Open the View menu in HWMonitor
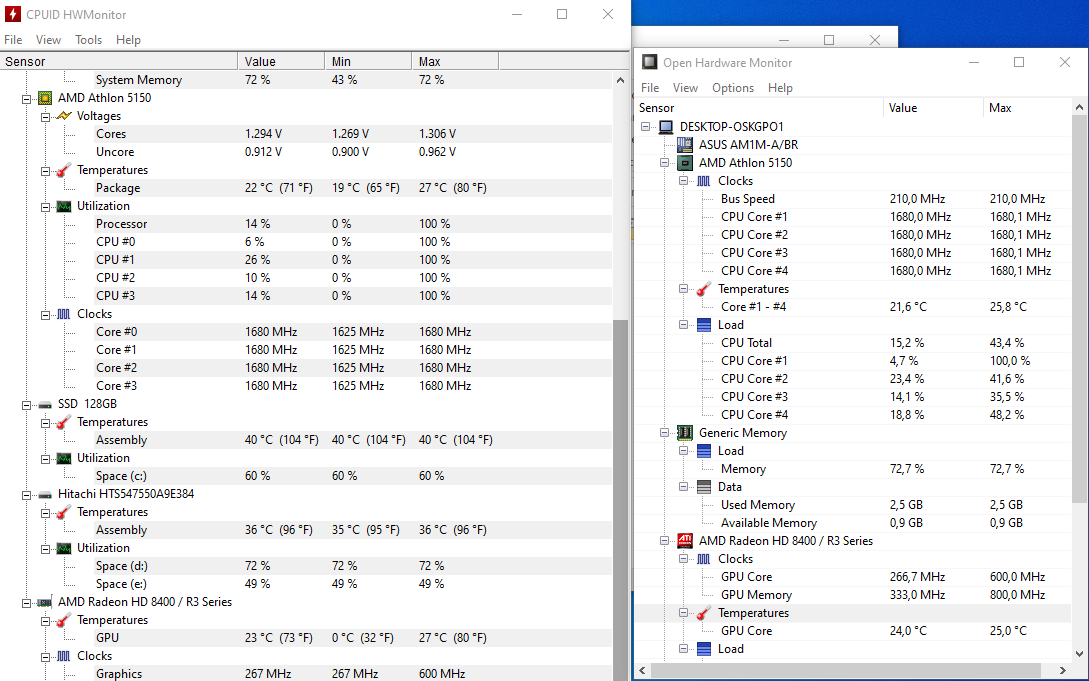 pyautogui.click(x=49, y=40)
